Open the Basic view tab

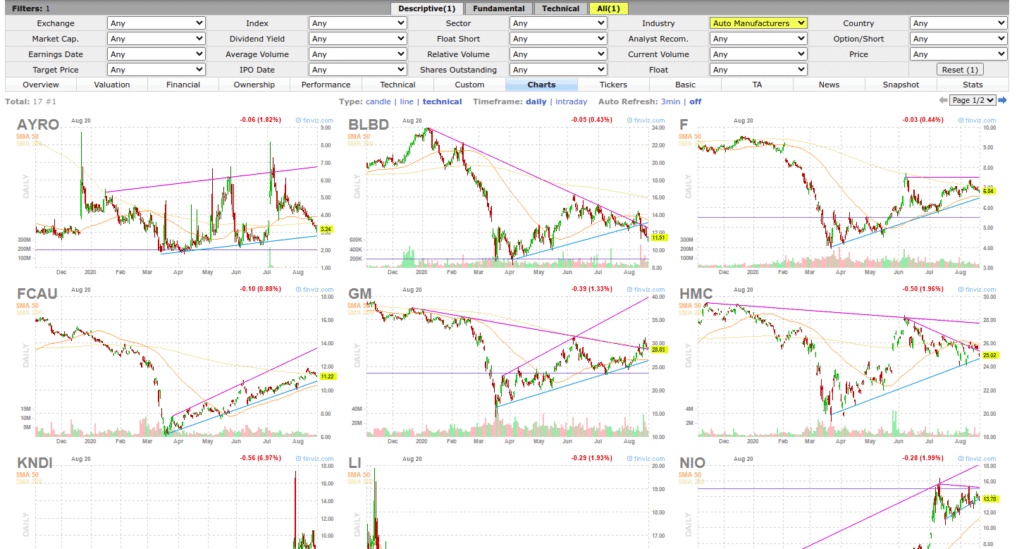coord(685,85)
